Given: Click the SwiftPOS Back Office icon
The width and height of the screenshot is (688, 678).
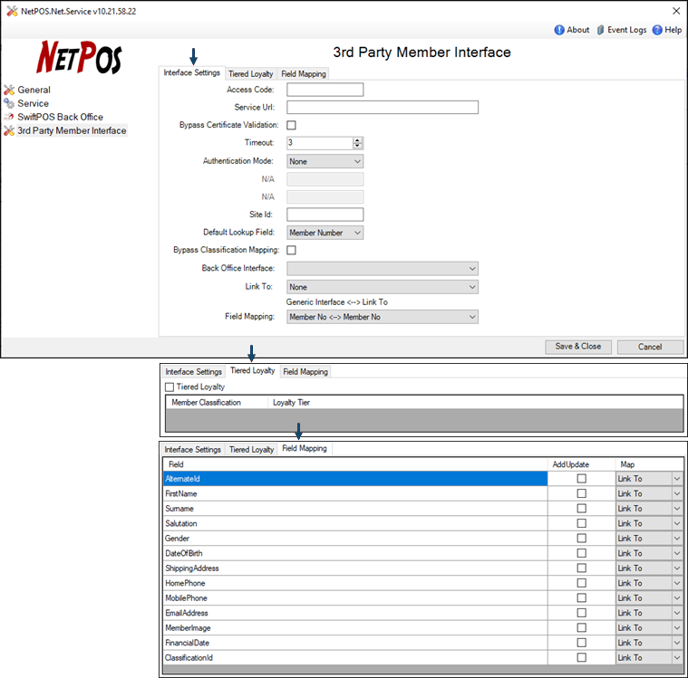Looking at the screenshot, I should tap(9, 117).
